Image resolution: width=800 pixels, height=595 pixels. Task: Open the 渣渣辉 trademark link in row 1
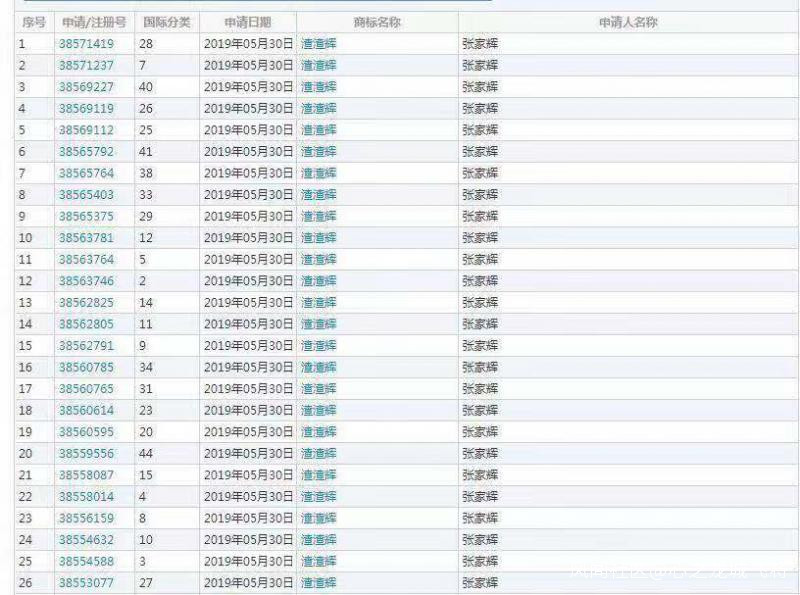click(x=319, y=44)
